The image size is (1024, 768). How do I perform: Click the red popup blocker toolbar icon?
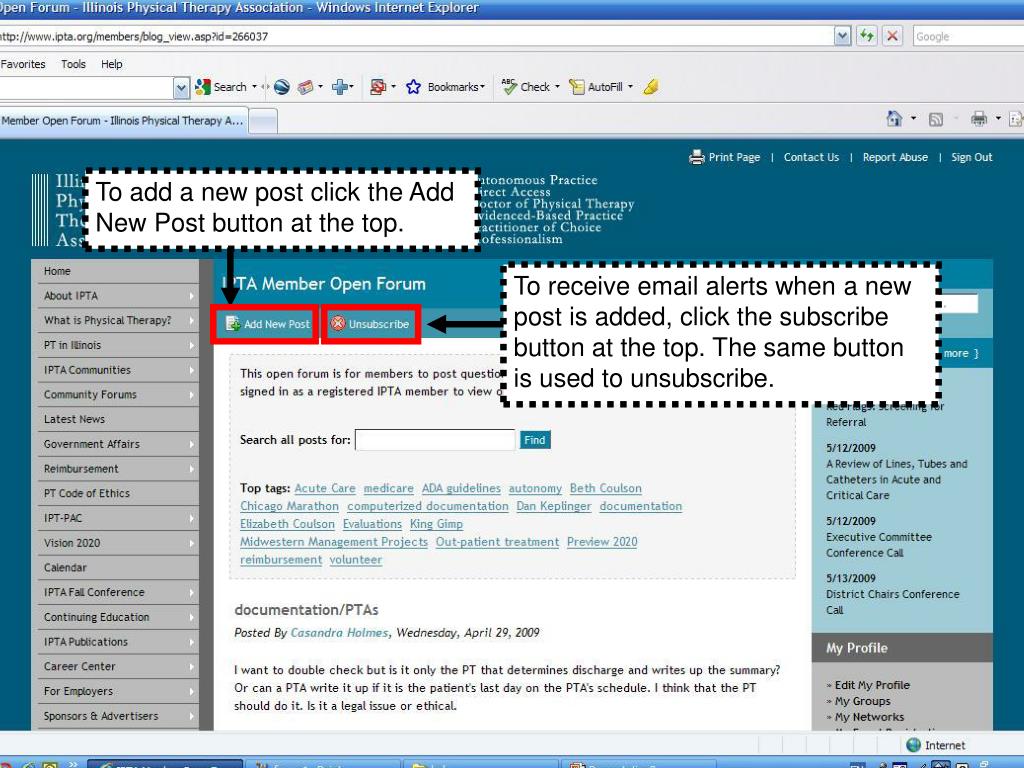click(x=377, y=87)
